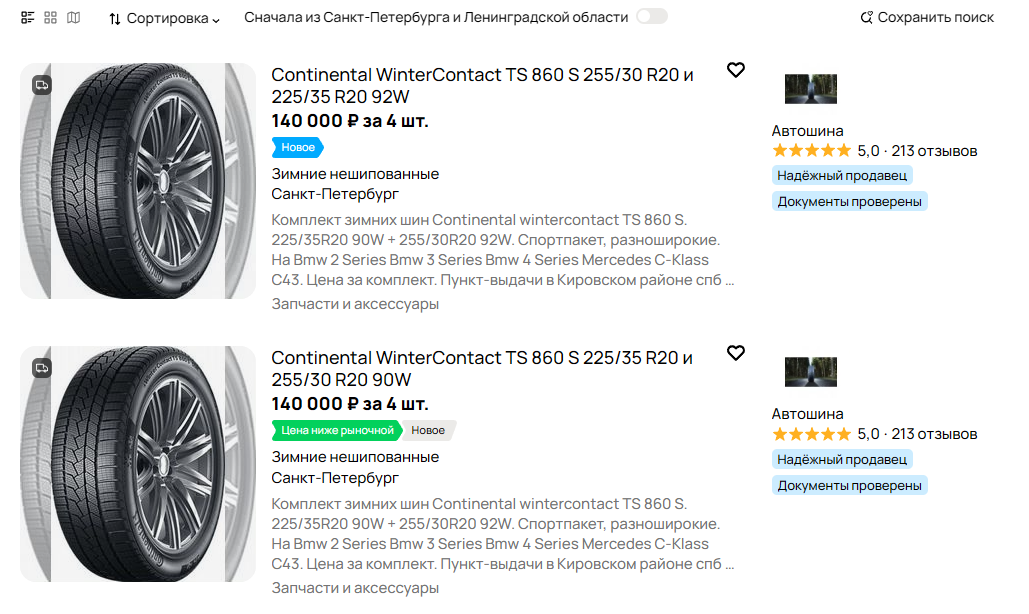The image size is (1029, 614).
Task: Click delivery badge on second tire photo
Action: point(42,368)
